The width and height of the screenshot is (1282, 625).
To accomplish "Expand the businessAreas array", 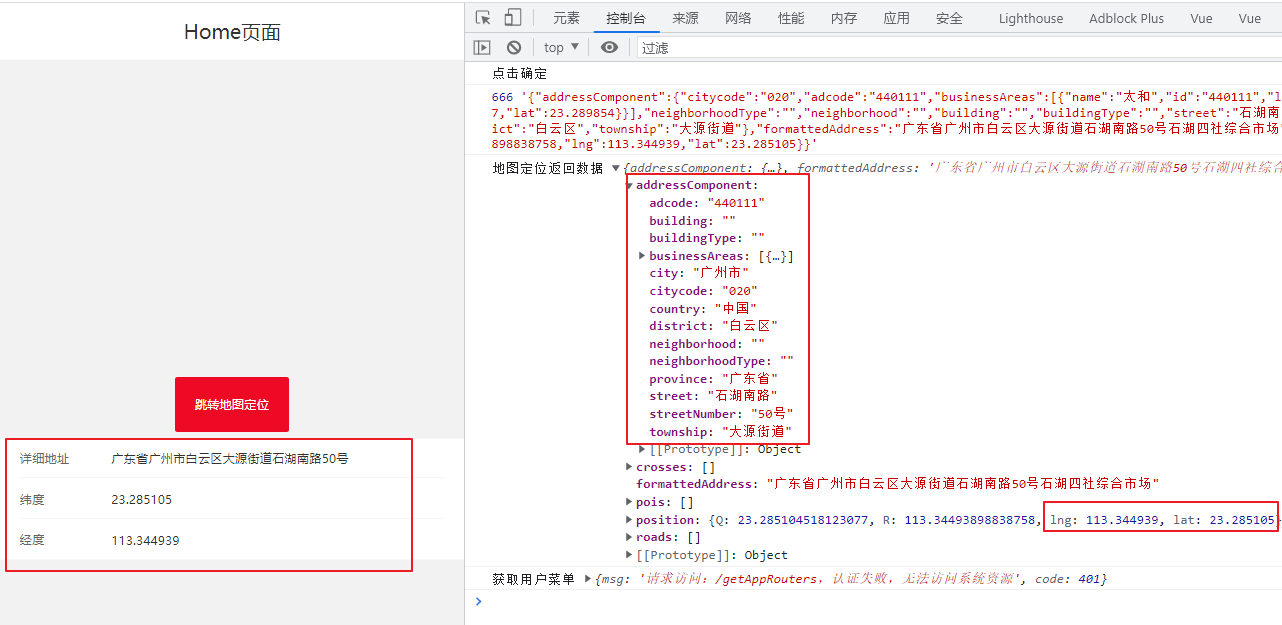I will pyautogui.click(x=642, y=255).
